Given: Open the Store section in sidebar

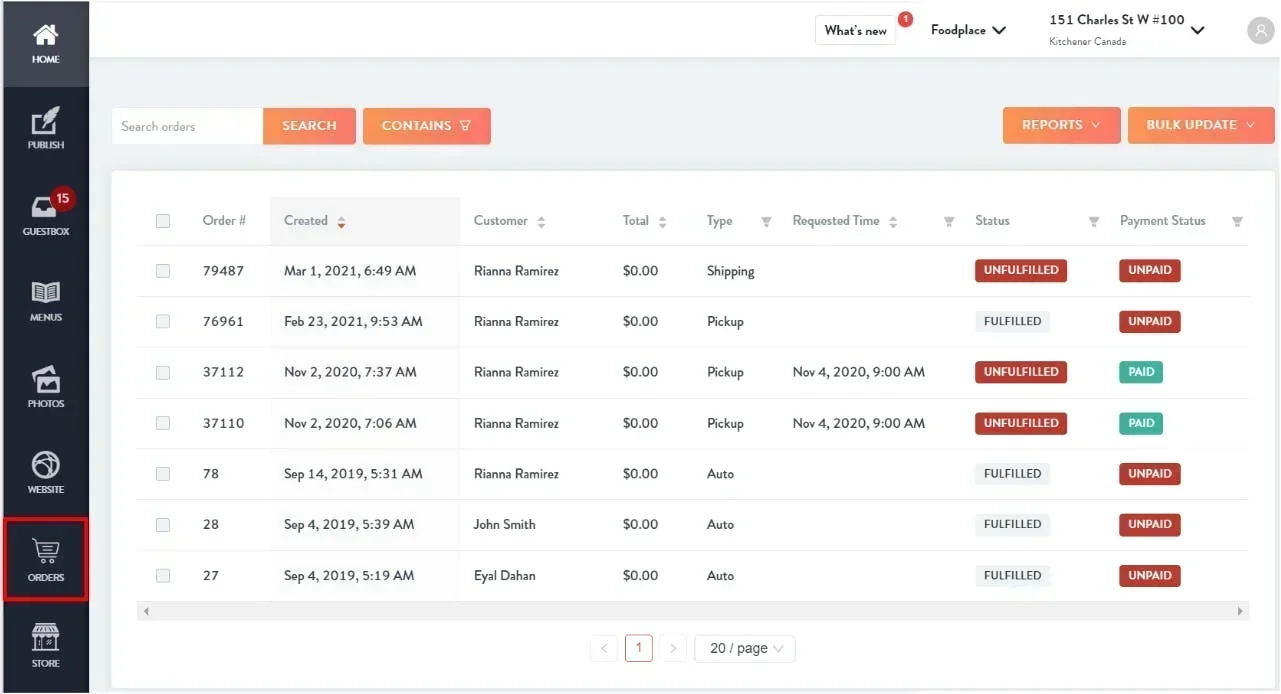Looking at the screenshot, I should (x=45, y=645).
